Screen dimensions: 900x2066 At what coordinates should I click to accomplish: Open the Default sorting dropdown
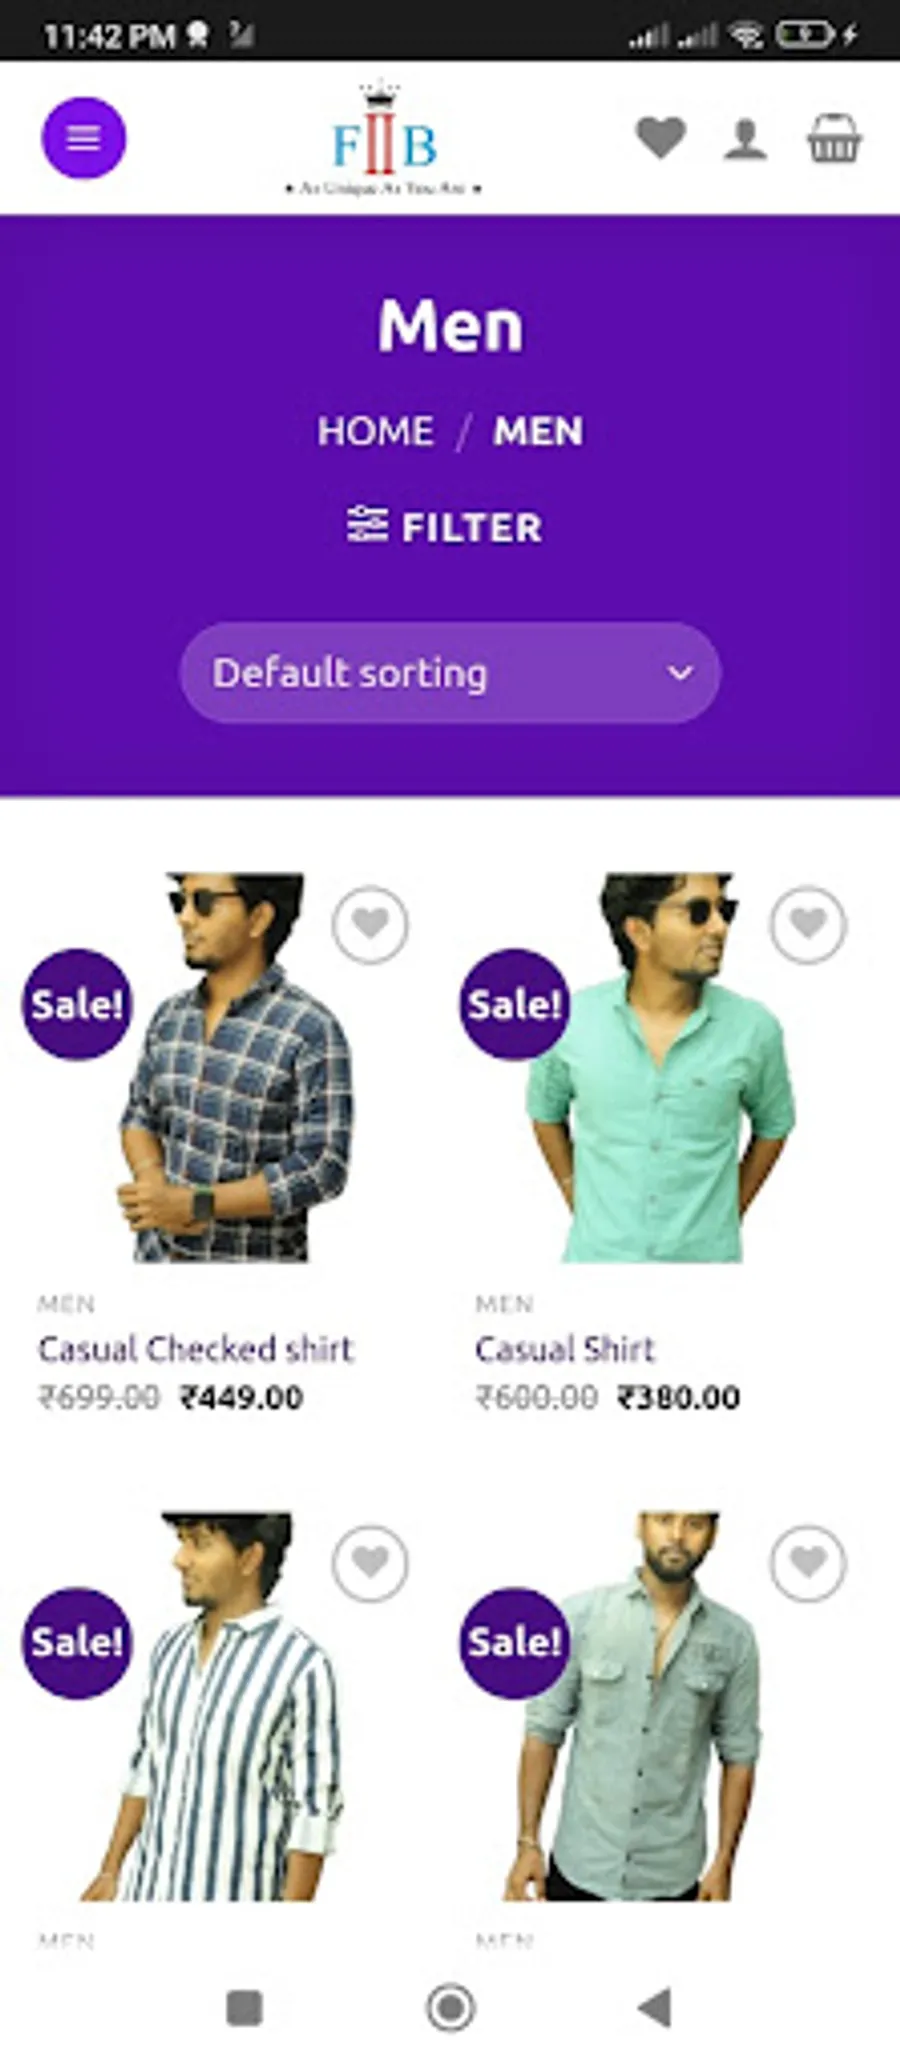click(x=450, y=673)
